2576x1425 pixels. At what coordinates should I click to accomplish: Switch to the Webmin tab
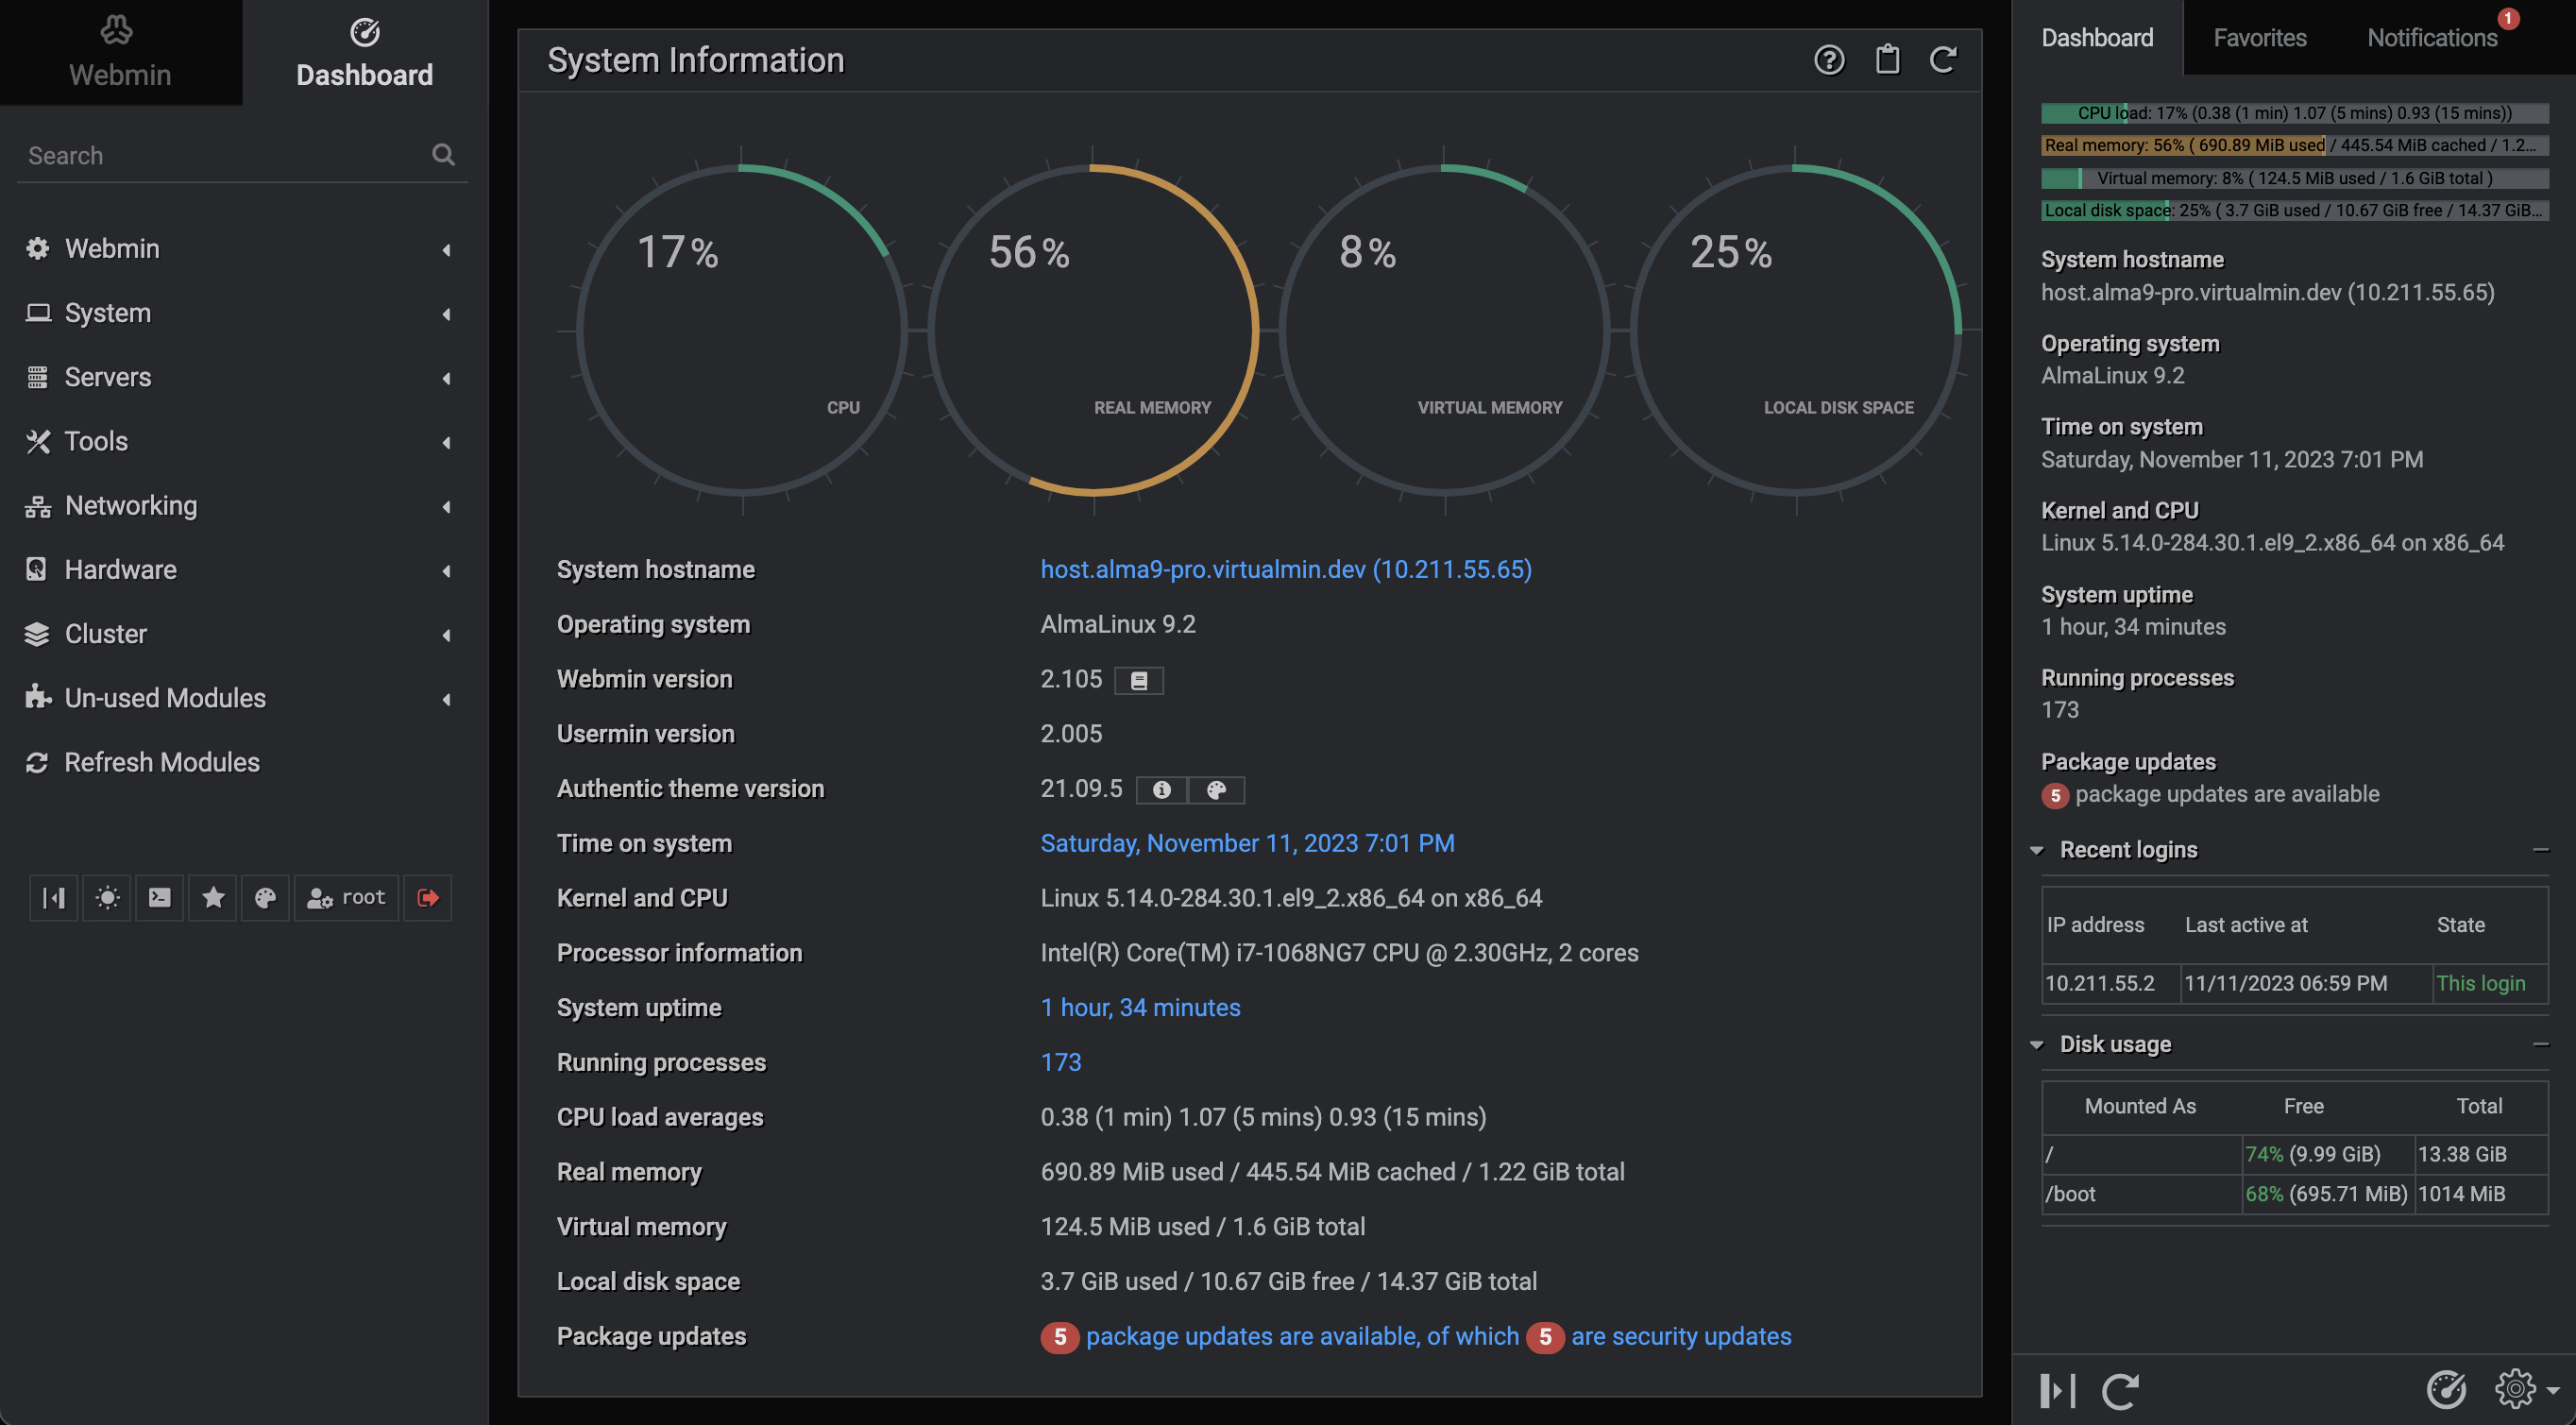[x=120, y=52]
